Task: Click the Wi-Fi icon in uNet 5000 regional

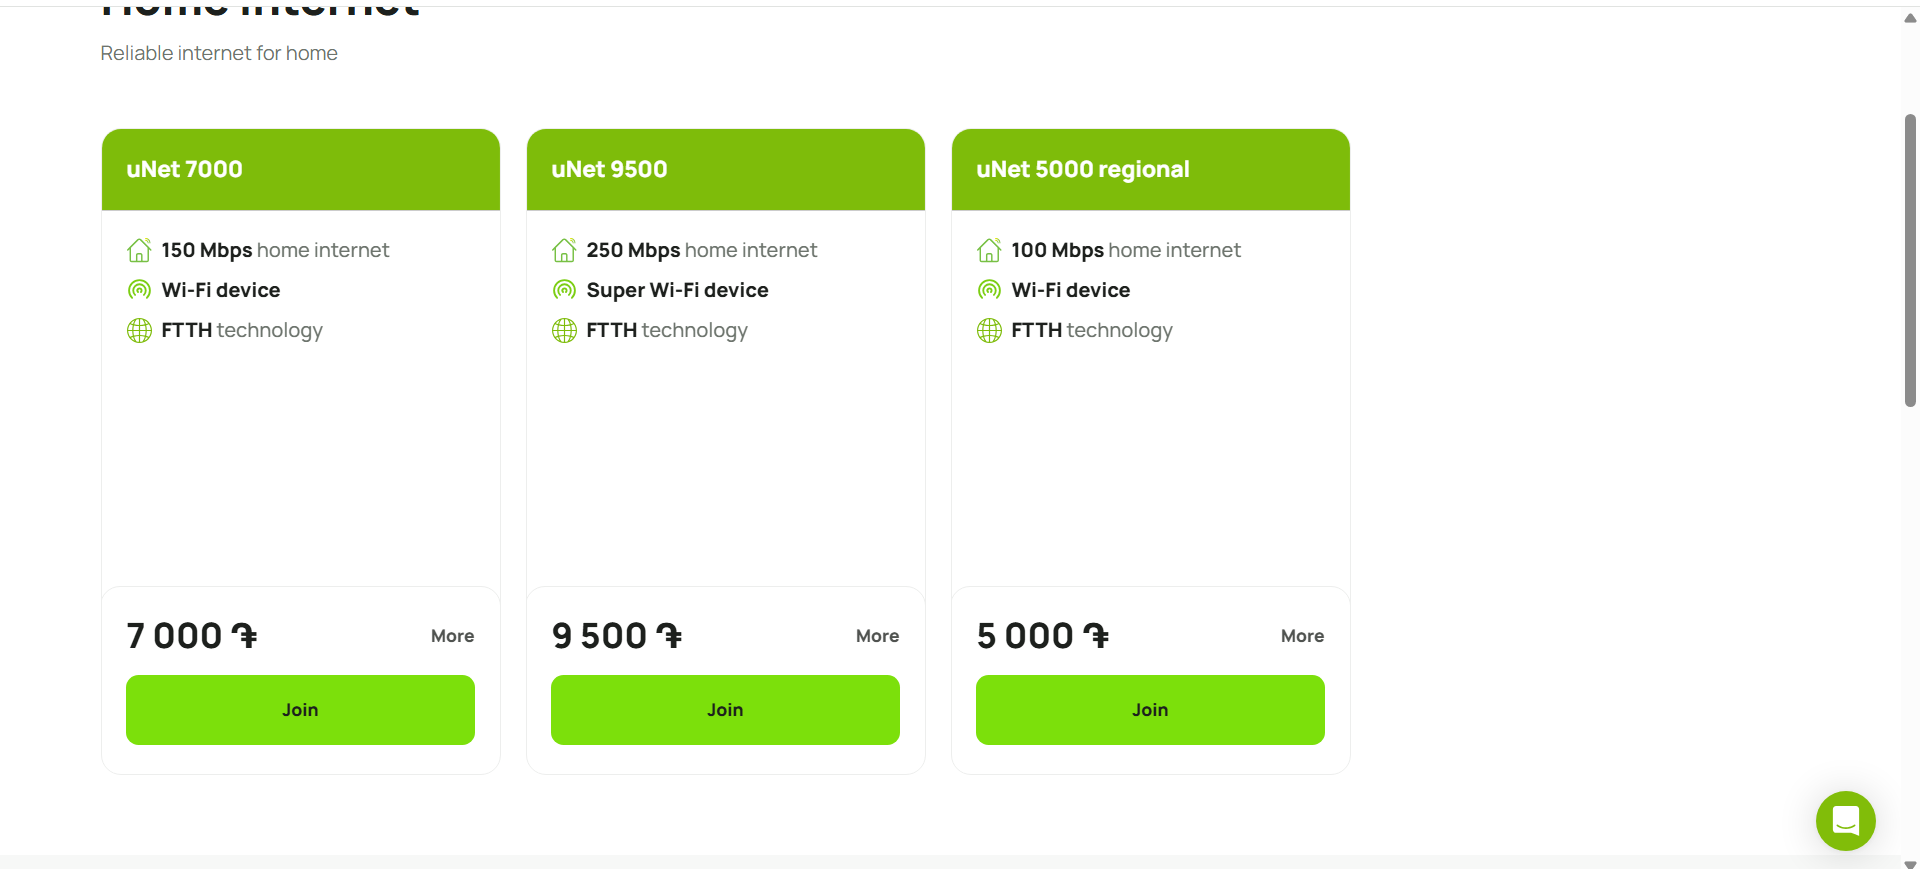Action: (989, 290)
